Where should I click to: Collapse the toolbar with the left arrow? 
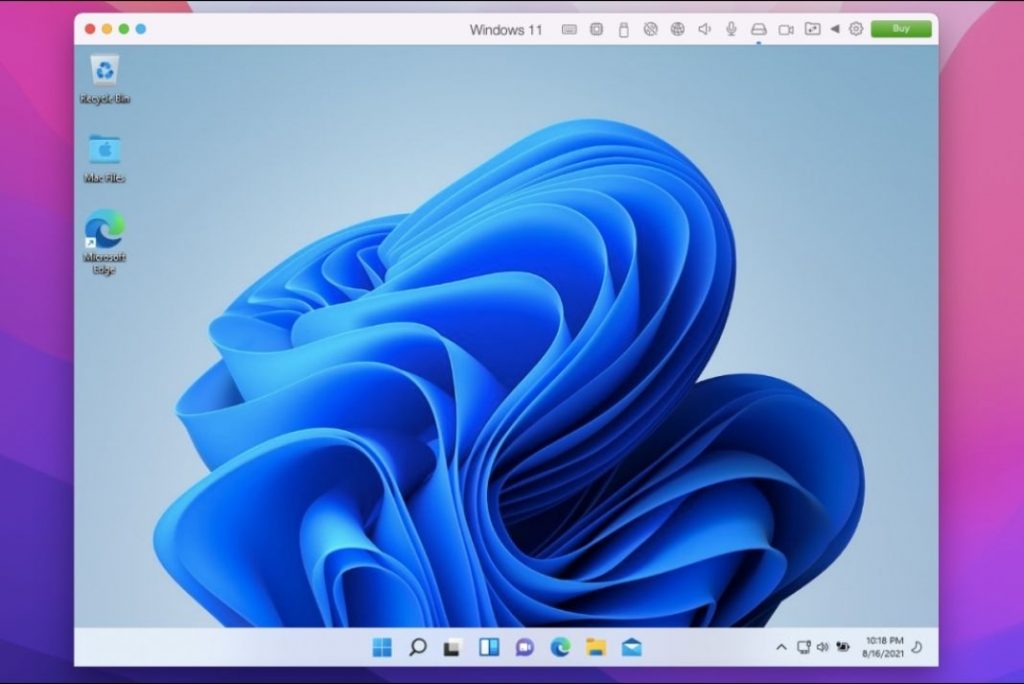click(835, 30)
